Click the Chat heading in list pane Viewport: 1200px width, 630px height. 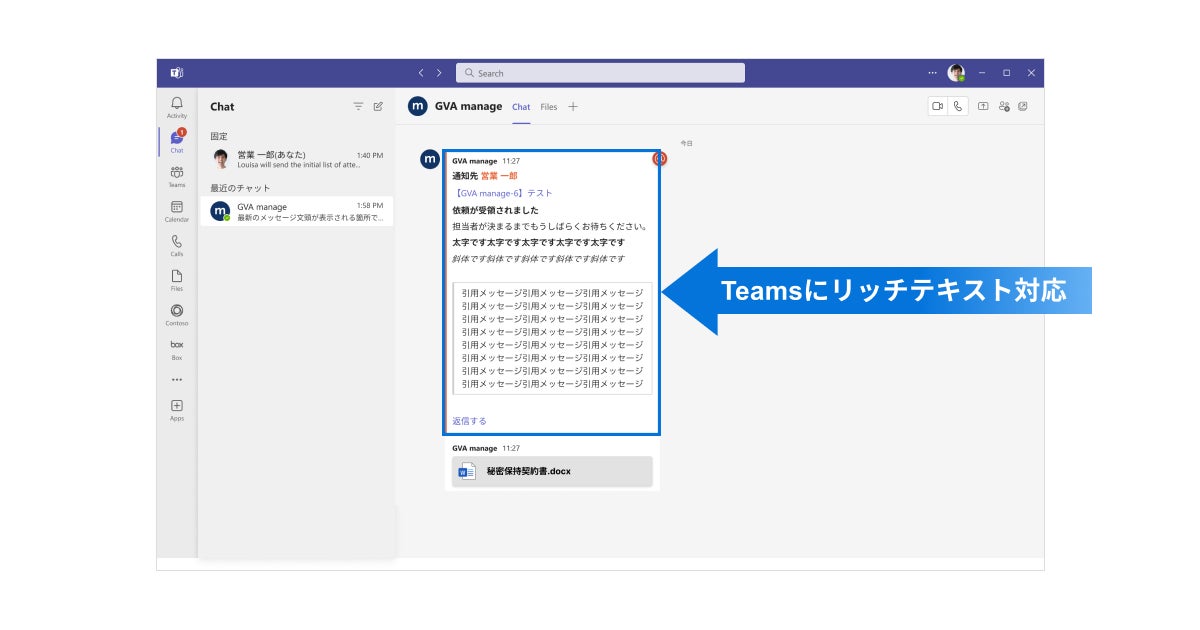click(222, 106)
